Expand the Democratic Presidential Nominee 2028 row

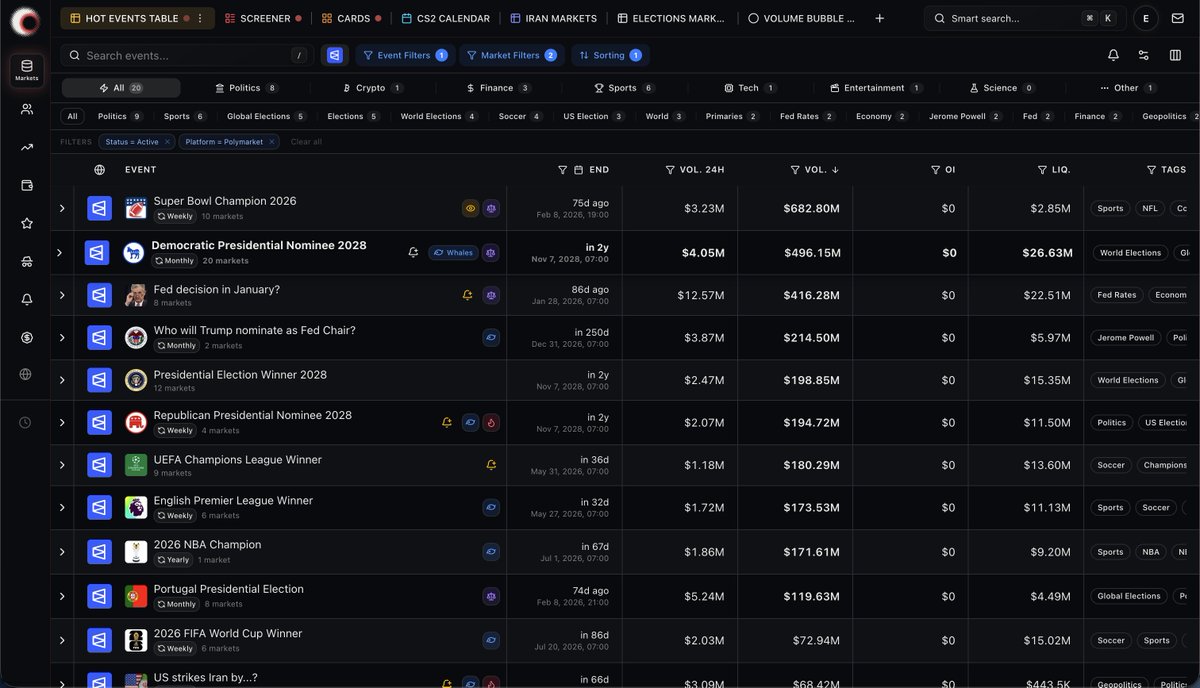(x=60, y=253)
